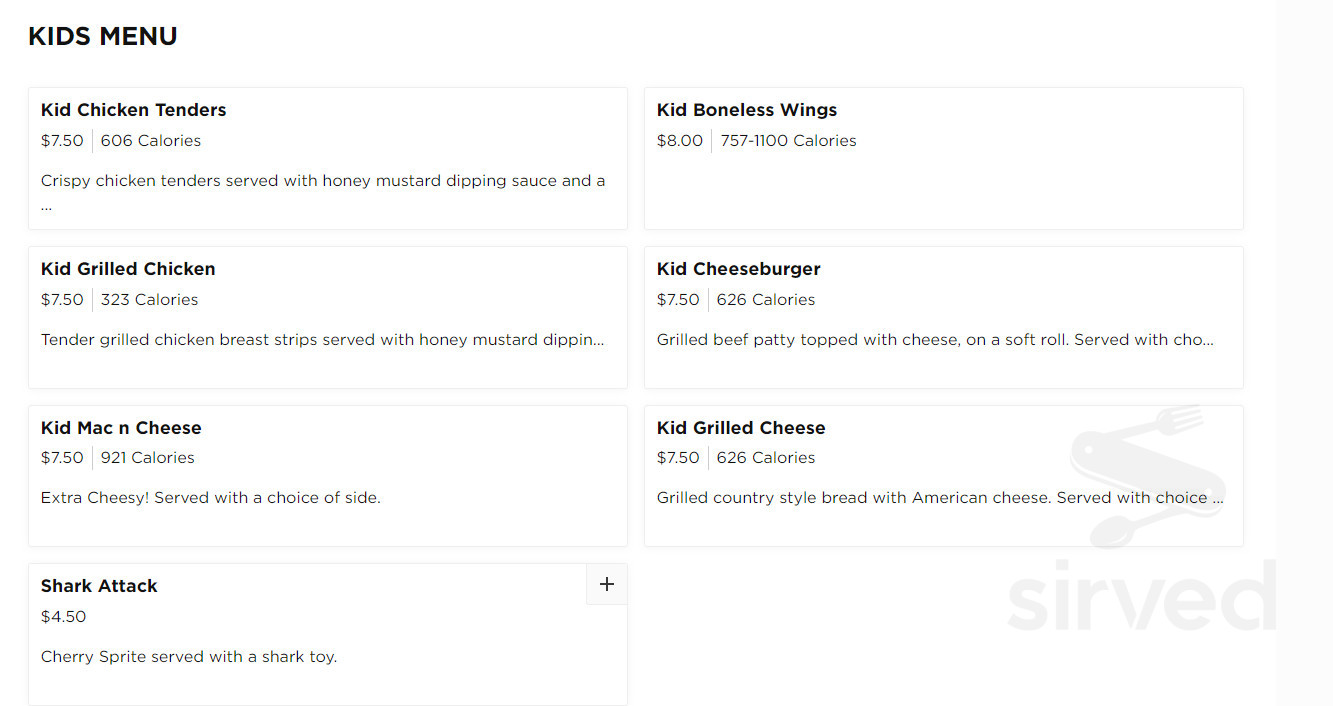Viewport: 1333px width, 706px height.
Task: Click the KIDS MENU section heading
Action: pos(103,36)
